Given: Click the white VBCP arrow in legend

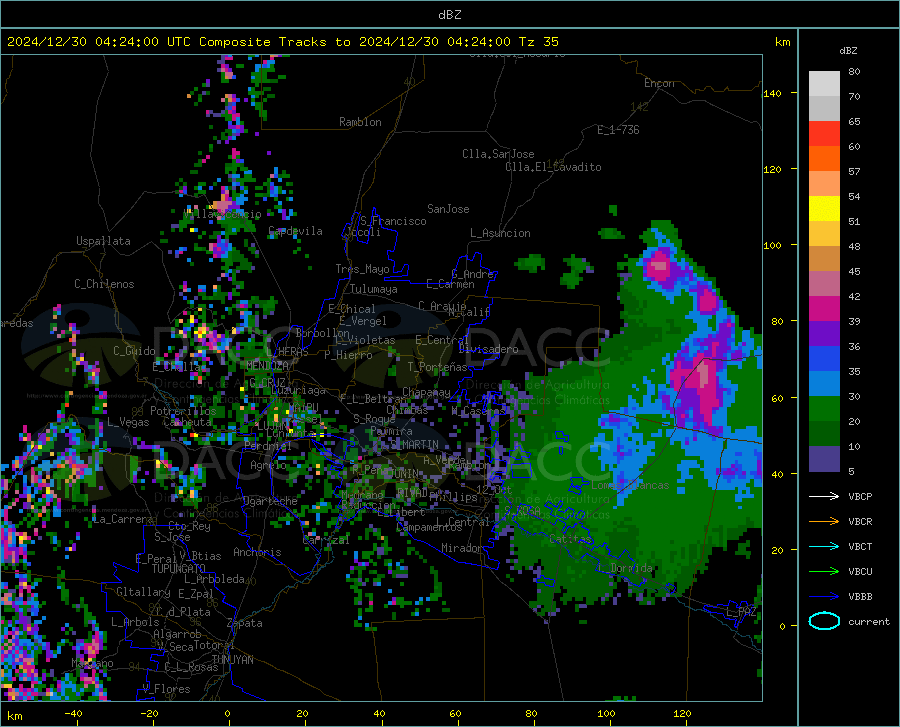Looking at the screenshot, I should tap(824, 496).
